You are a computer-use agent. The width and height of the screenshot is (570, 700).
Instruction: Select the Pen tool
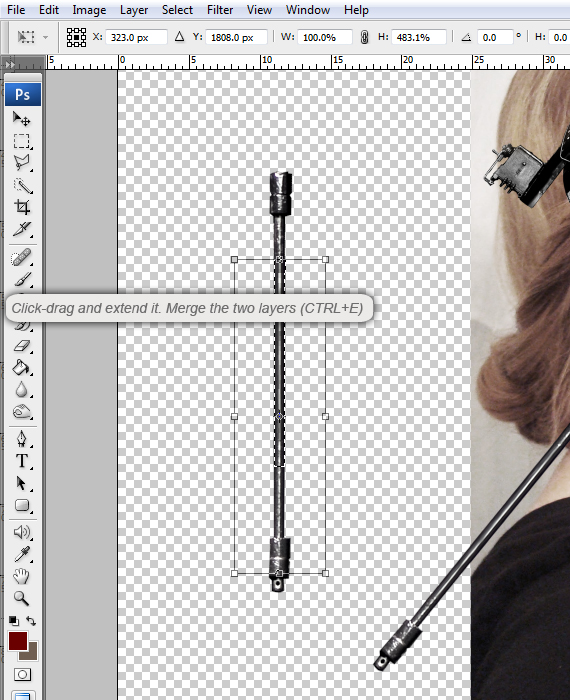(21, 439)
